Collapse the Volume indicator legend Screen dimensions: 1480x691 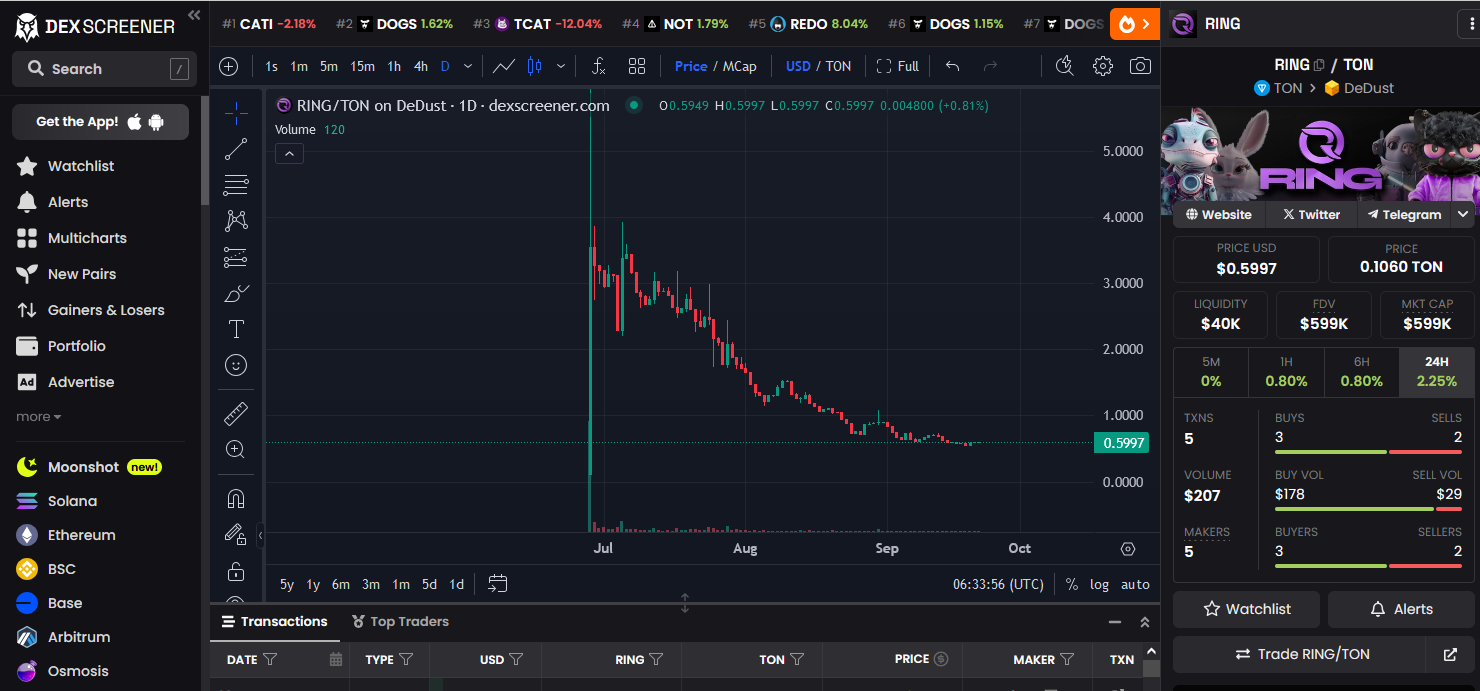[289, 154]
